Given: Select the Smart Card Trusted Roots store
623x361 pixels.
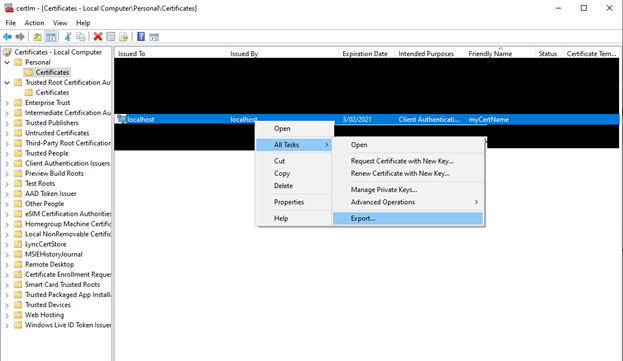Looking at the screenshot, I should [62, 285].
